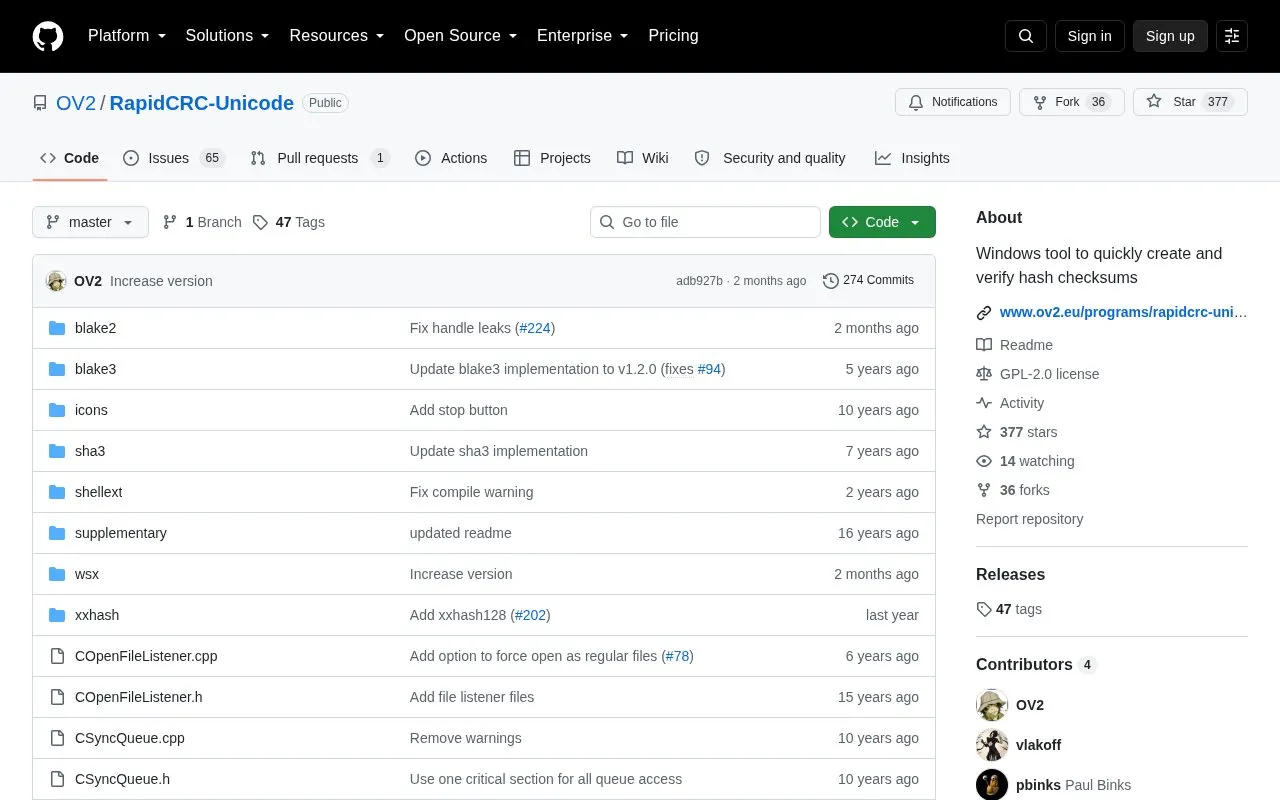
Task: Open the 'Increase version' latest commit message
Action: click(x=161, y=281)
